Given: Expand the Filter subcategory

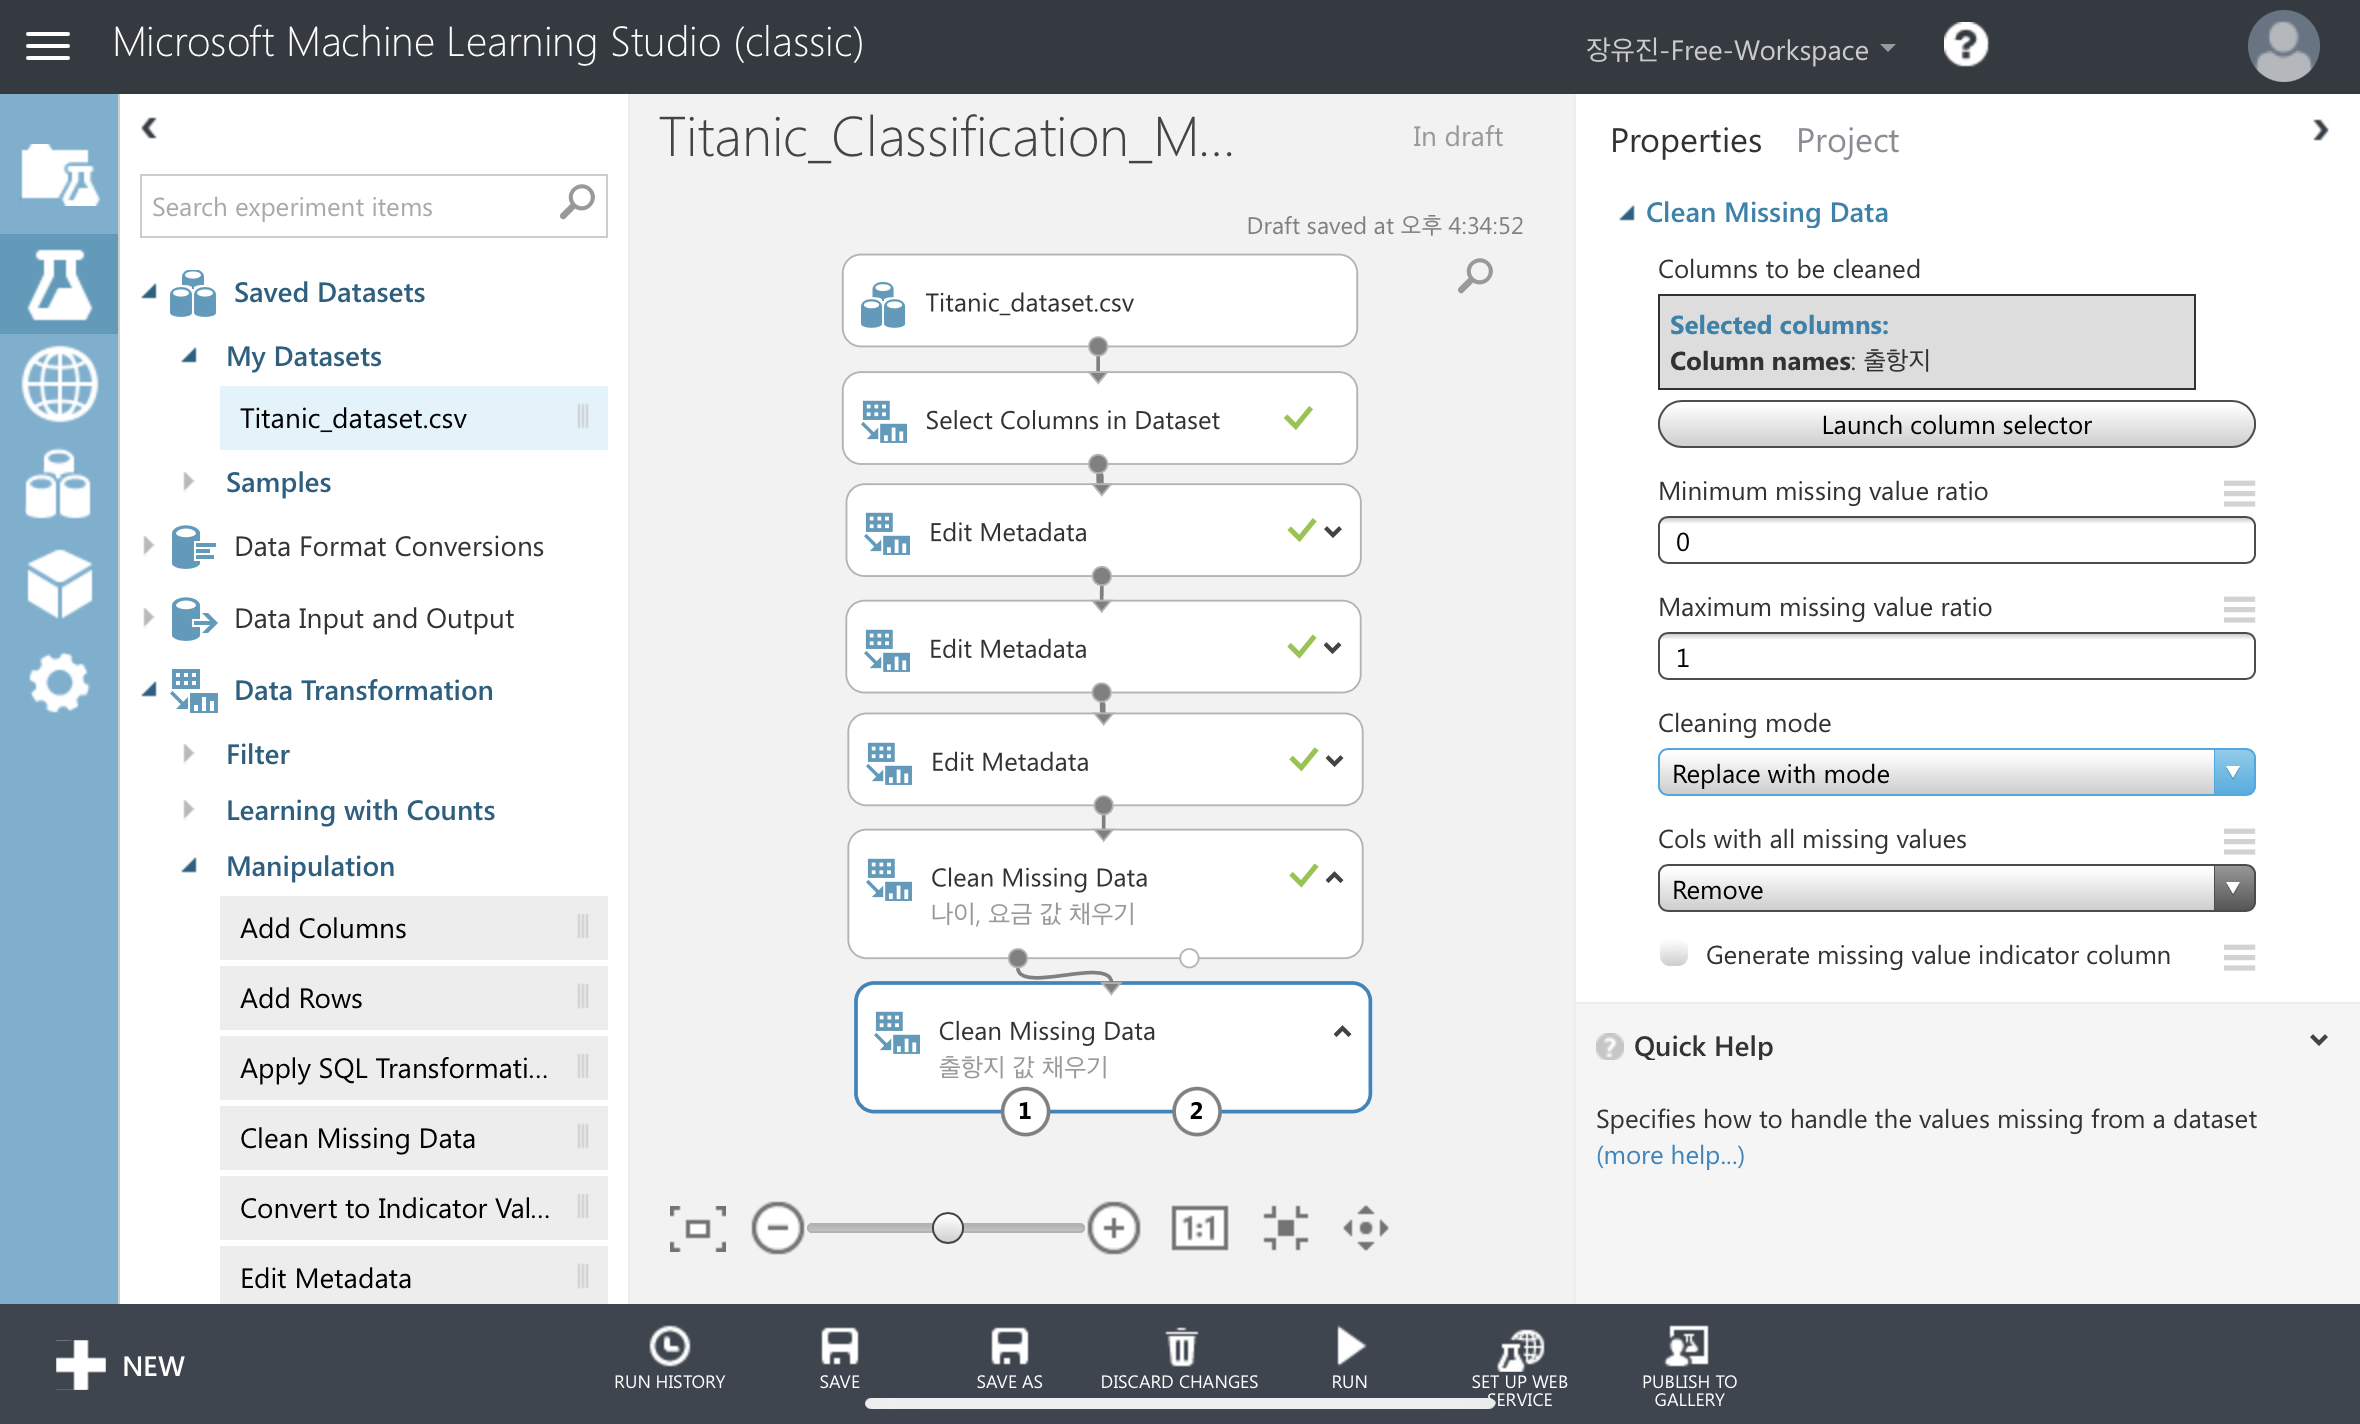Looking at the screenshot, I should 189,754.
